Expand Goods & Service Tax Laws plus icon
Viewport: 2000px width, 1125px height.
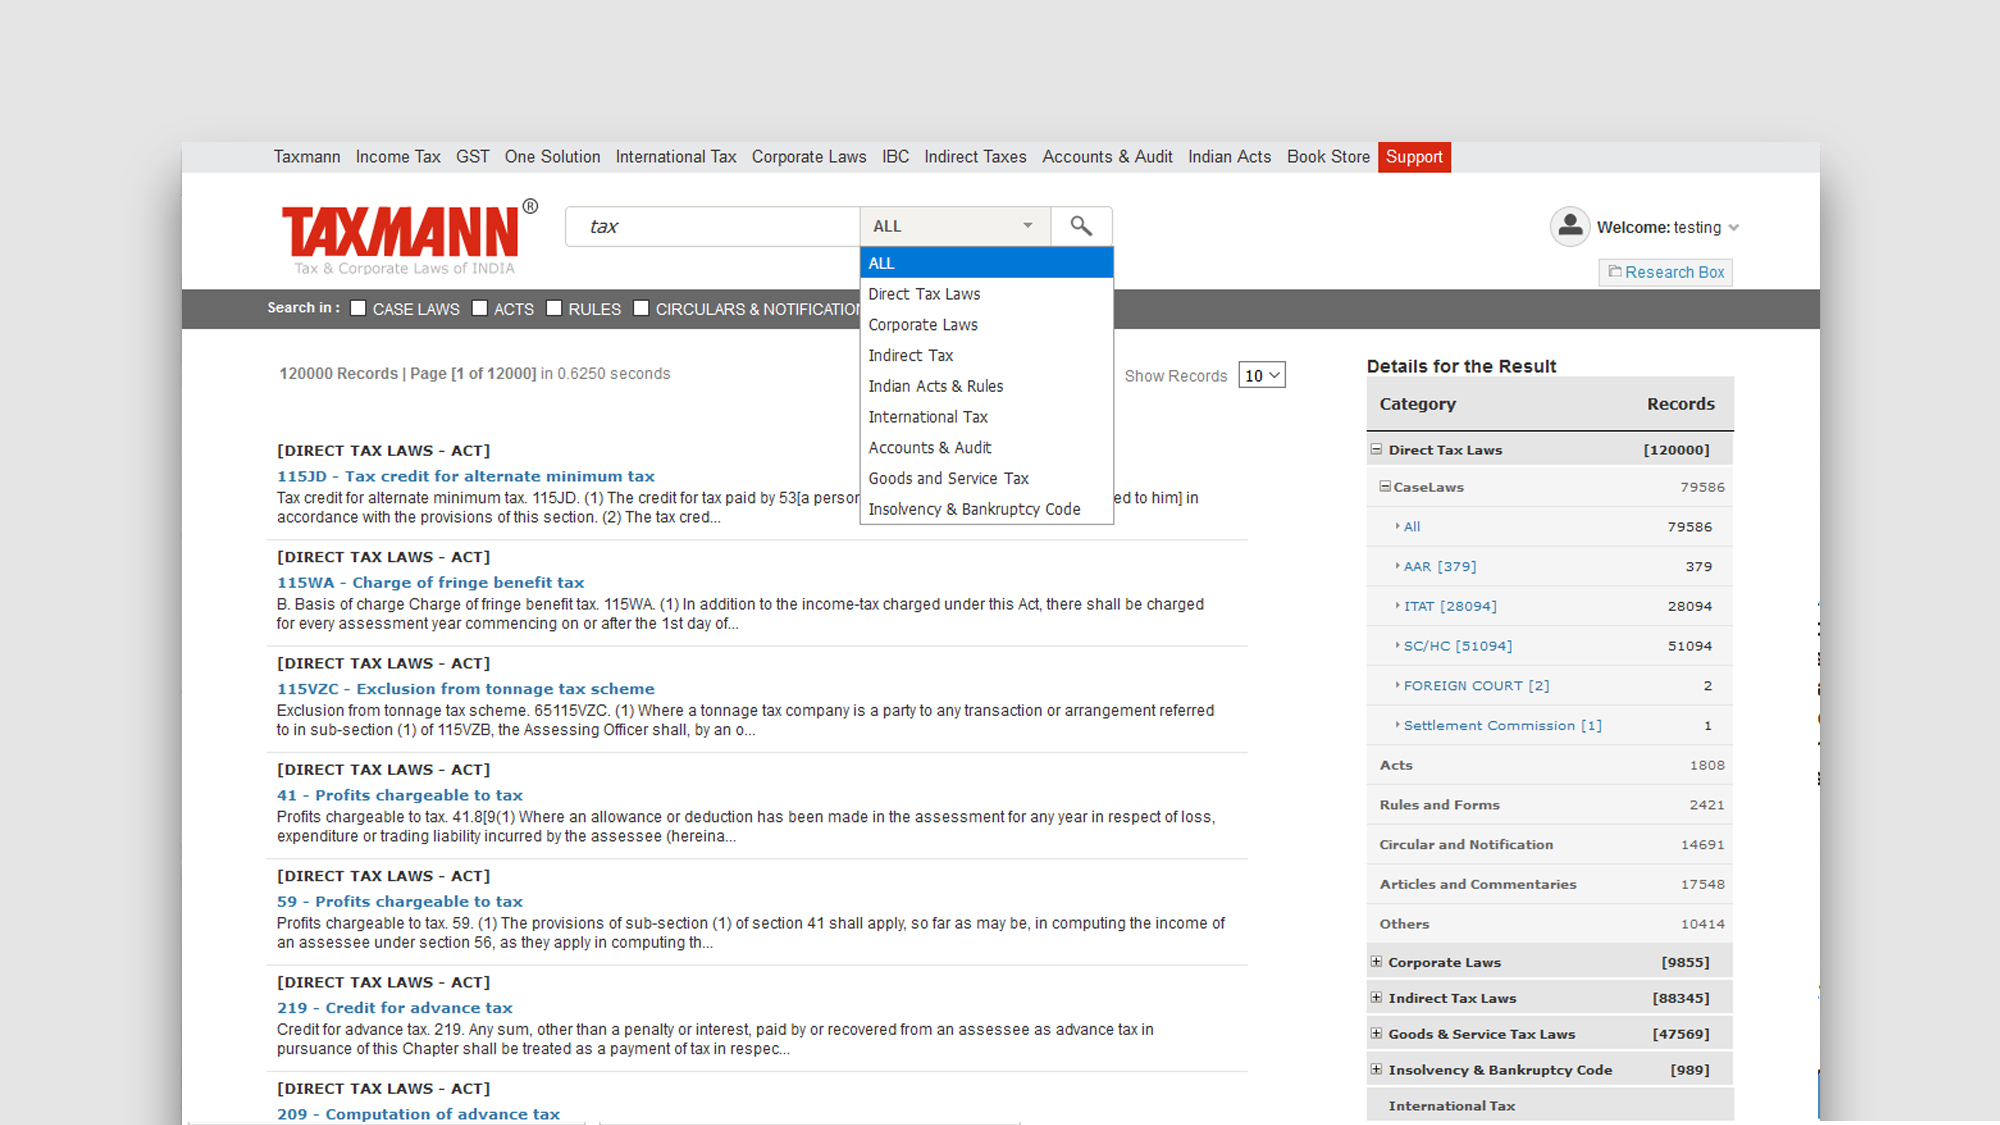(1376, 1034)
